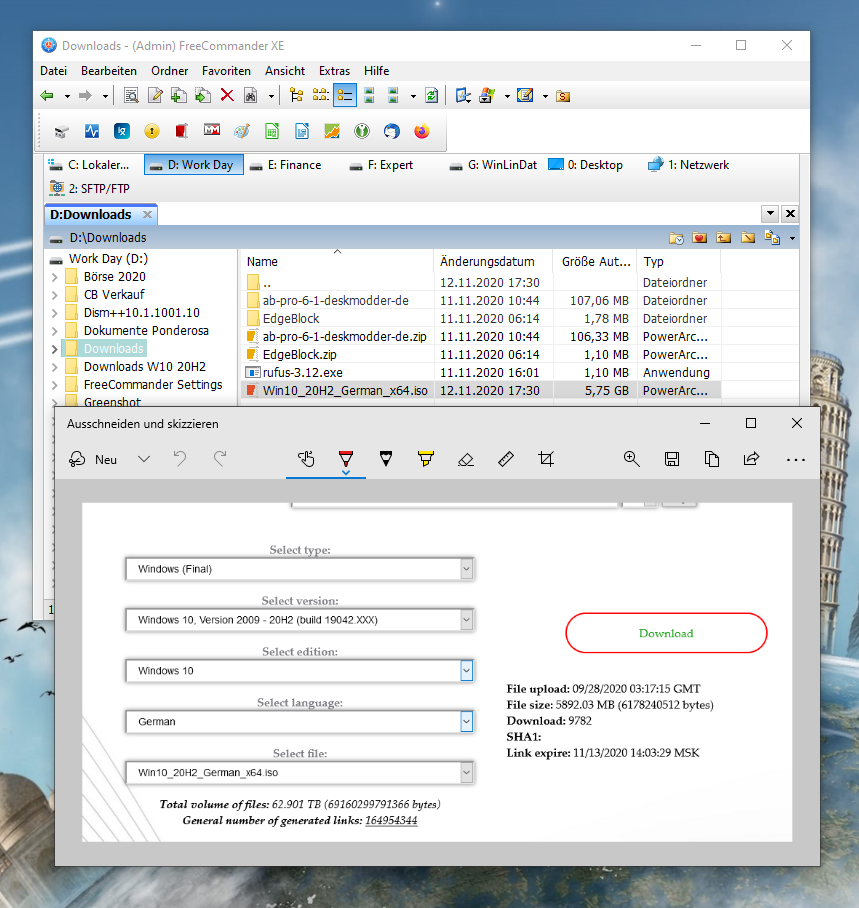Launch Thunderbird from the launcher bar
The image size is (859, 908).
pyautogui.click(x=392, y=131)
